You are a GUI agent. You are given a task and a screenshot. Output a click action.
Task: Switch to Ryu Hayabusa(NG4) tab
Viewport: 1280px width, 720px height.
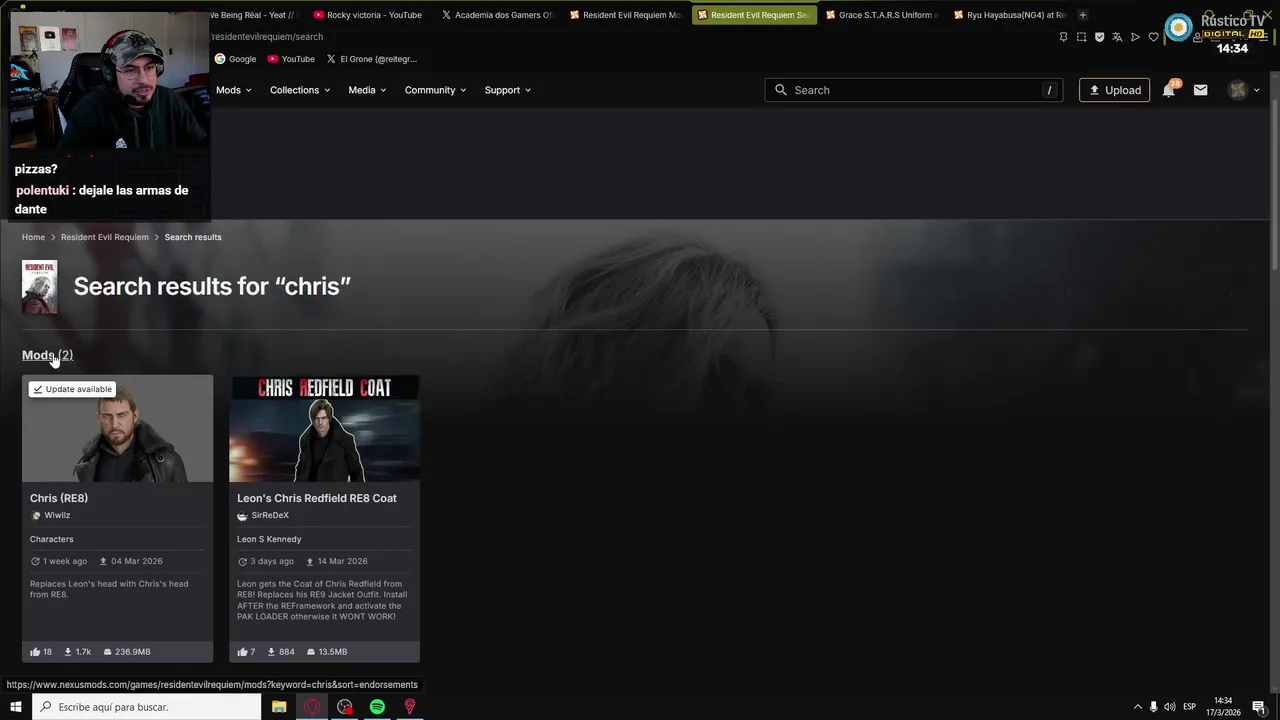click(1009, 15)
